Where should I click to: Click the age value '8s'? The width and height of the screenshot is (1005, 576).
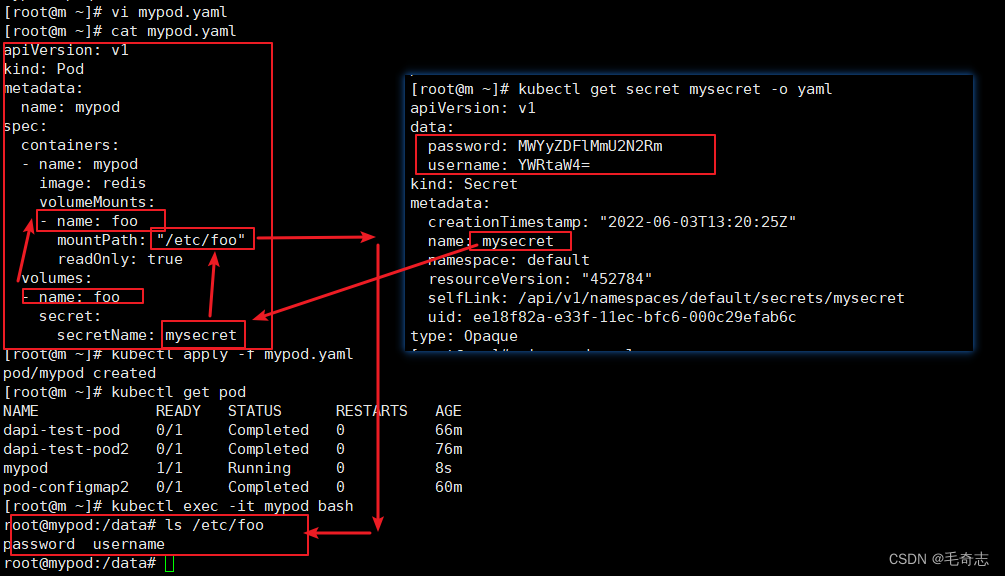pos(444,468)
